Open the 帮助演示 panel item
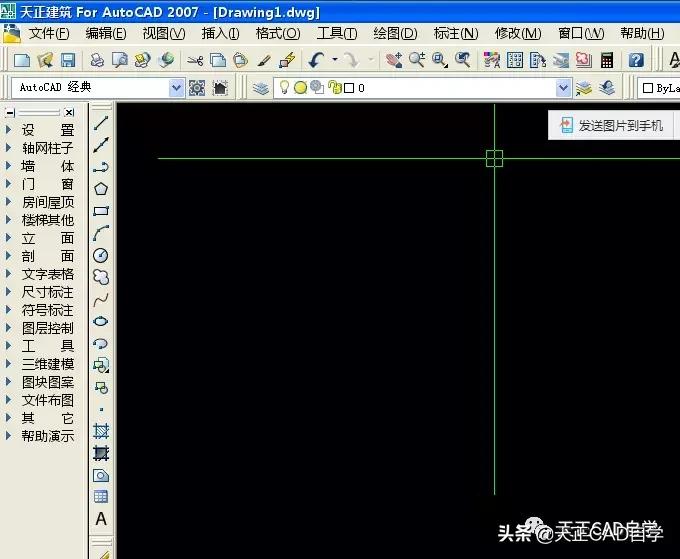 coord(48,436)
